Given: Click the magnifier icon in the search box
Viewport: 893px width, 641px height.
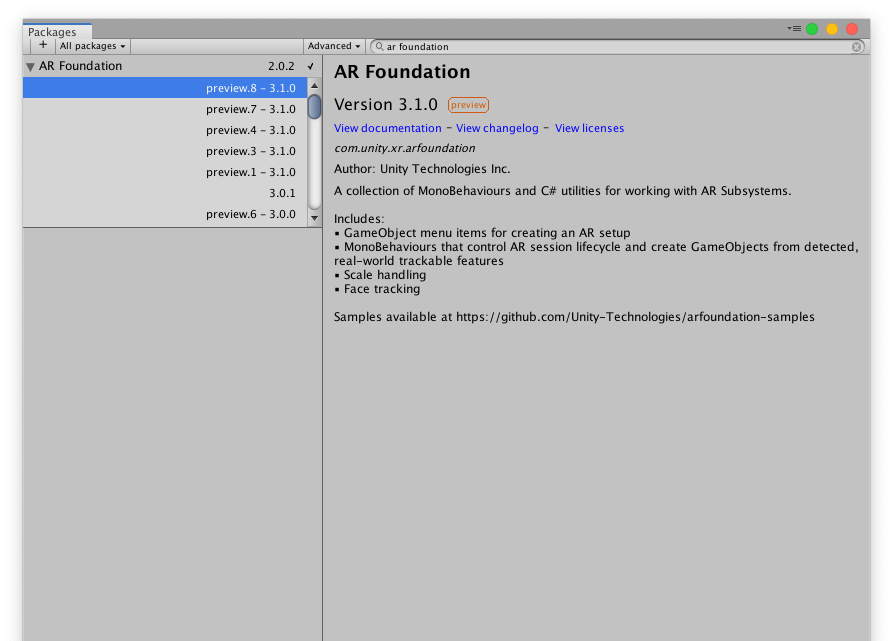Looking at the screenshot, I should (379, 47).
